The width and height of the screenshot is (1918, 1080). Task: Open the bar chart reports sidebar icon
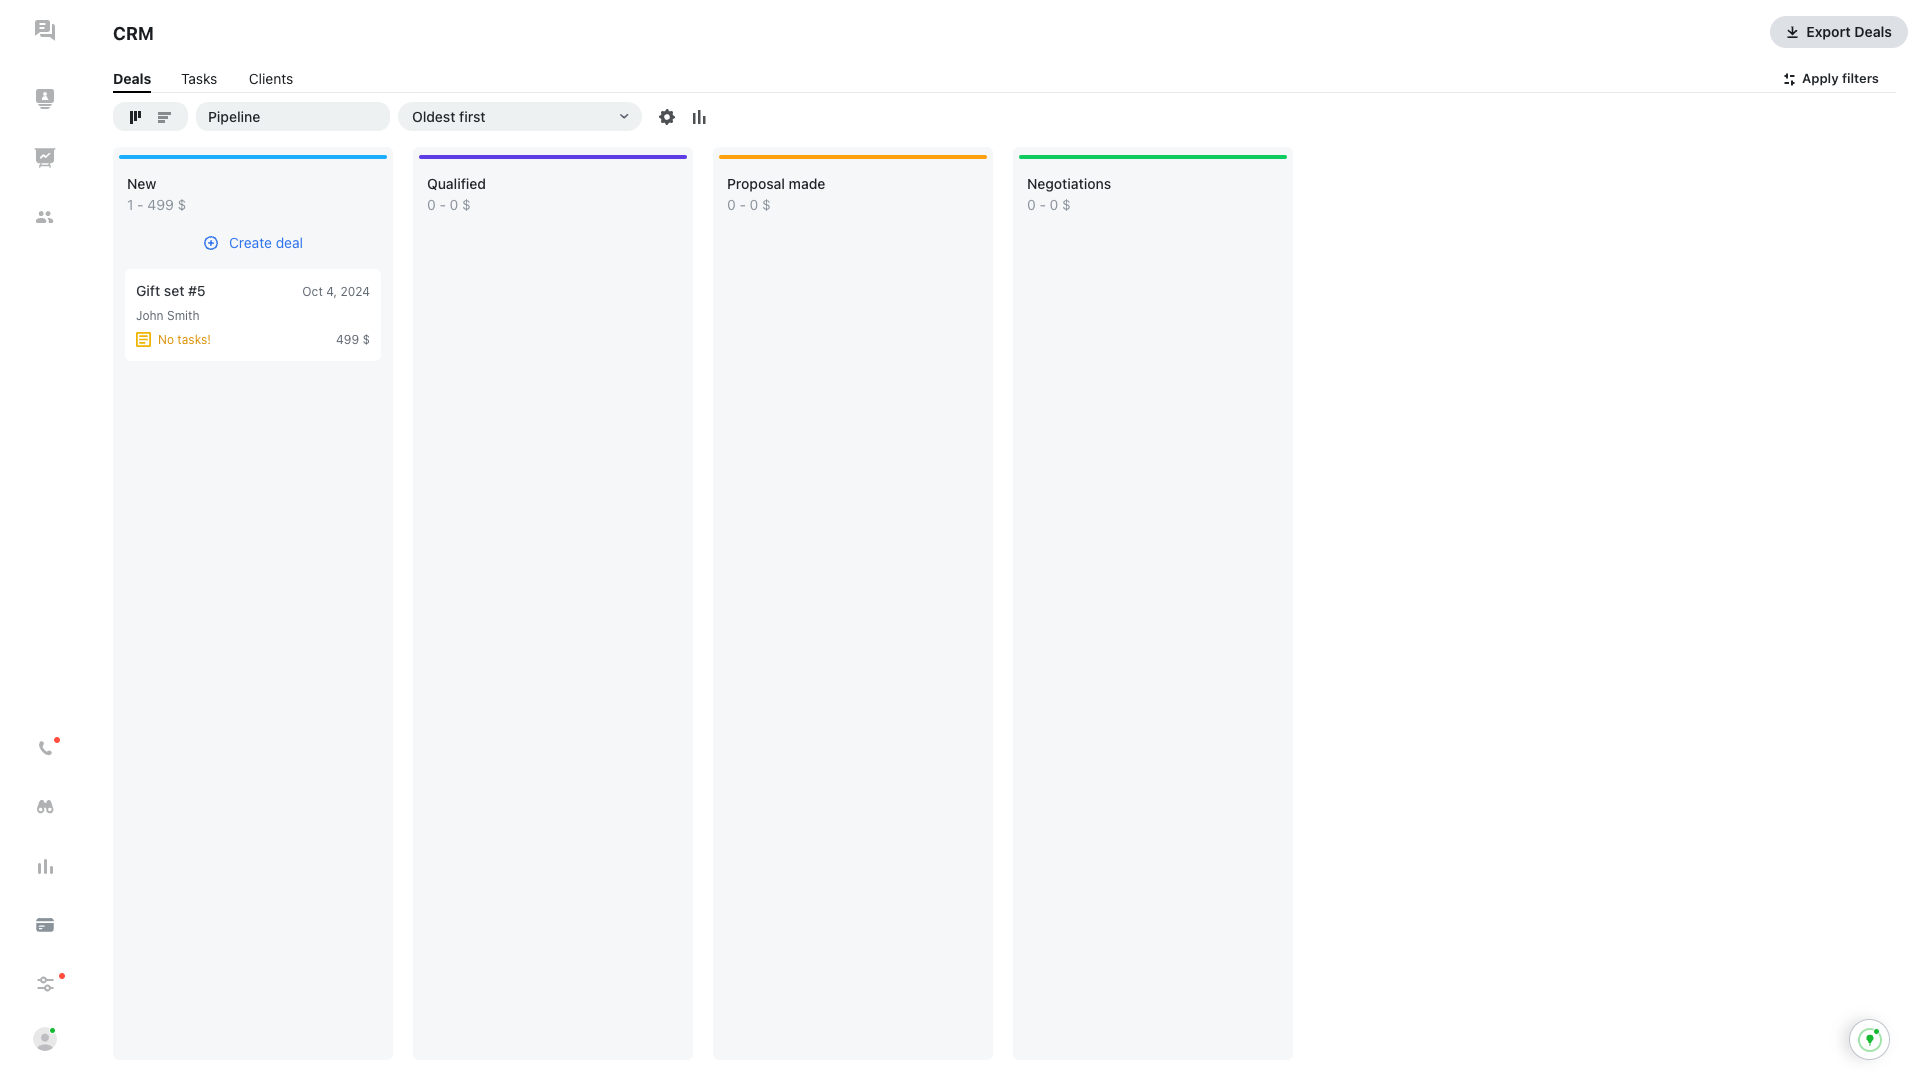tap(45, 867)
